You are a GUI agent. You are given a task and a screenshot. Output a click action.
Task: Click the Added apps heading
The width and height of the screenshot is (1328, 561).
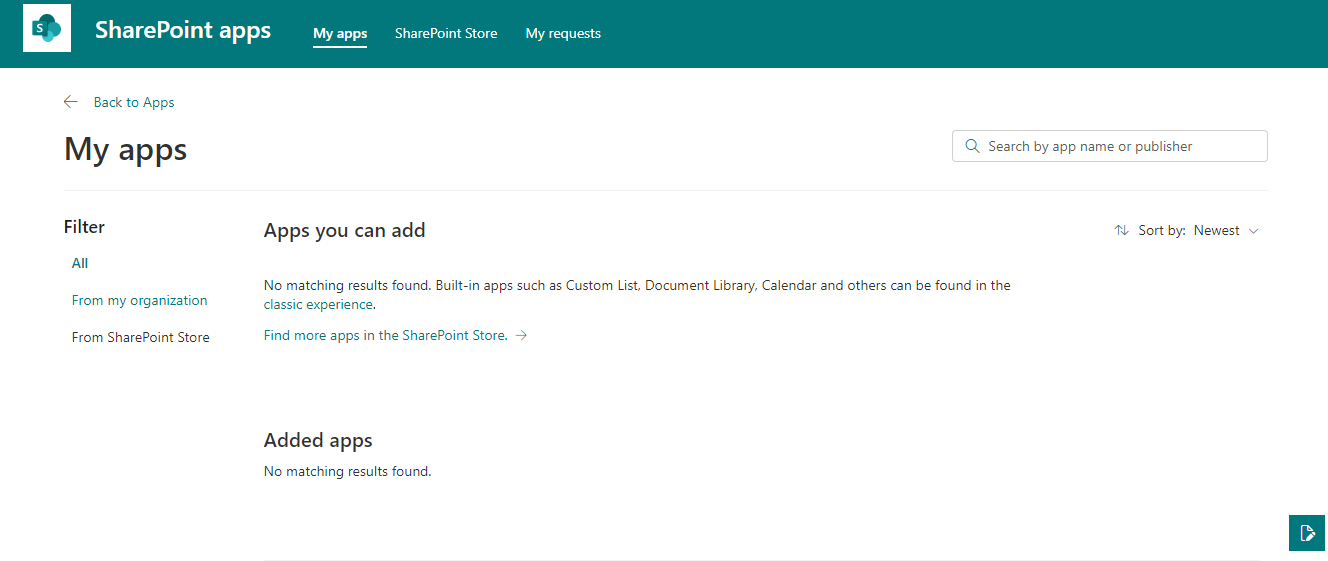point(318,440)
